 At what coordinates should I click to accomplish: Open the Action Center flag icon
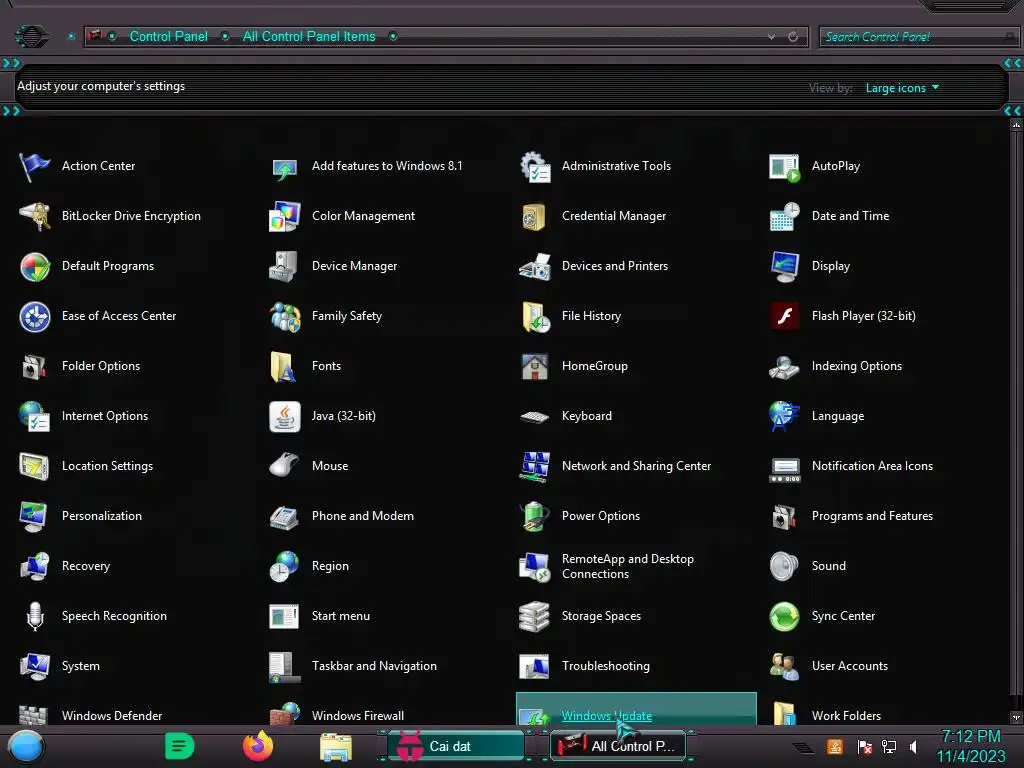click(x=35, y=166)
